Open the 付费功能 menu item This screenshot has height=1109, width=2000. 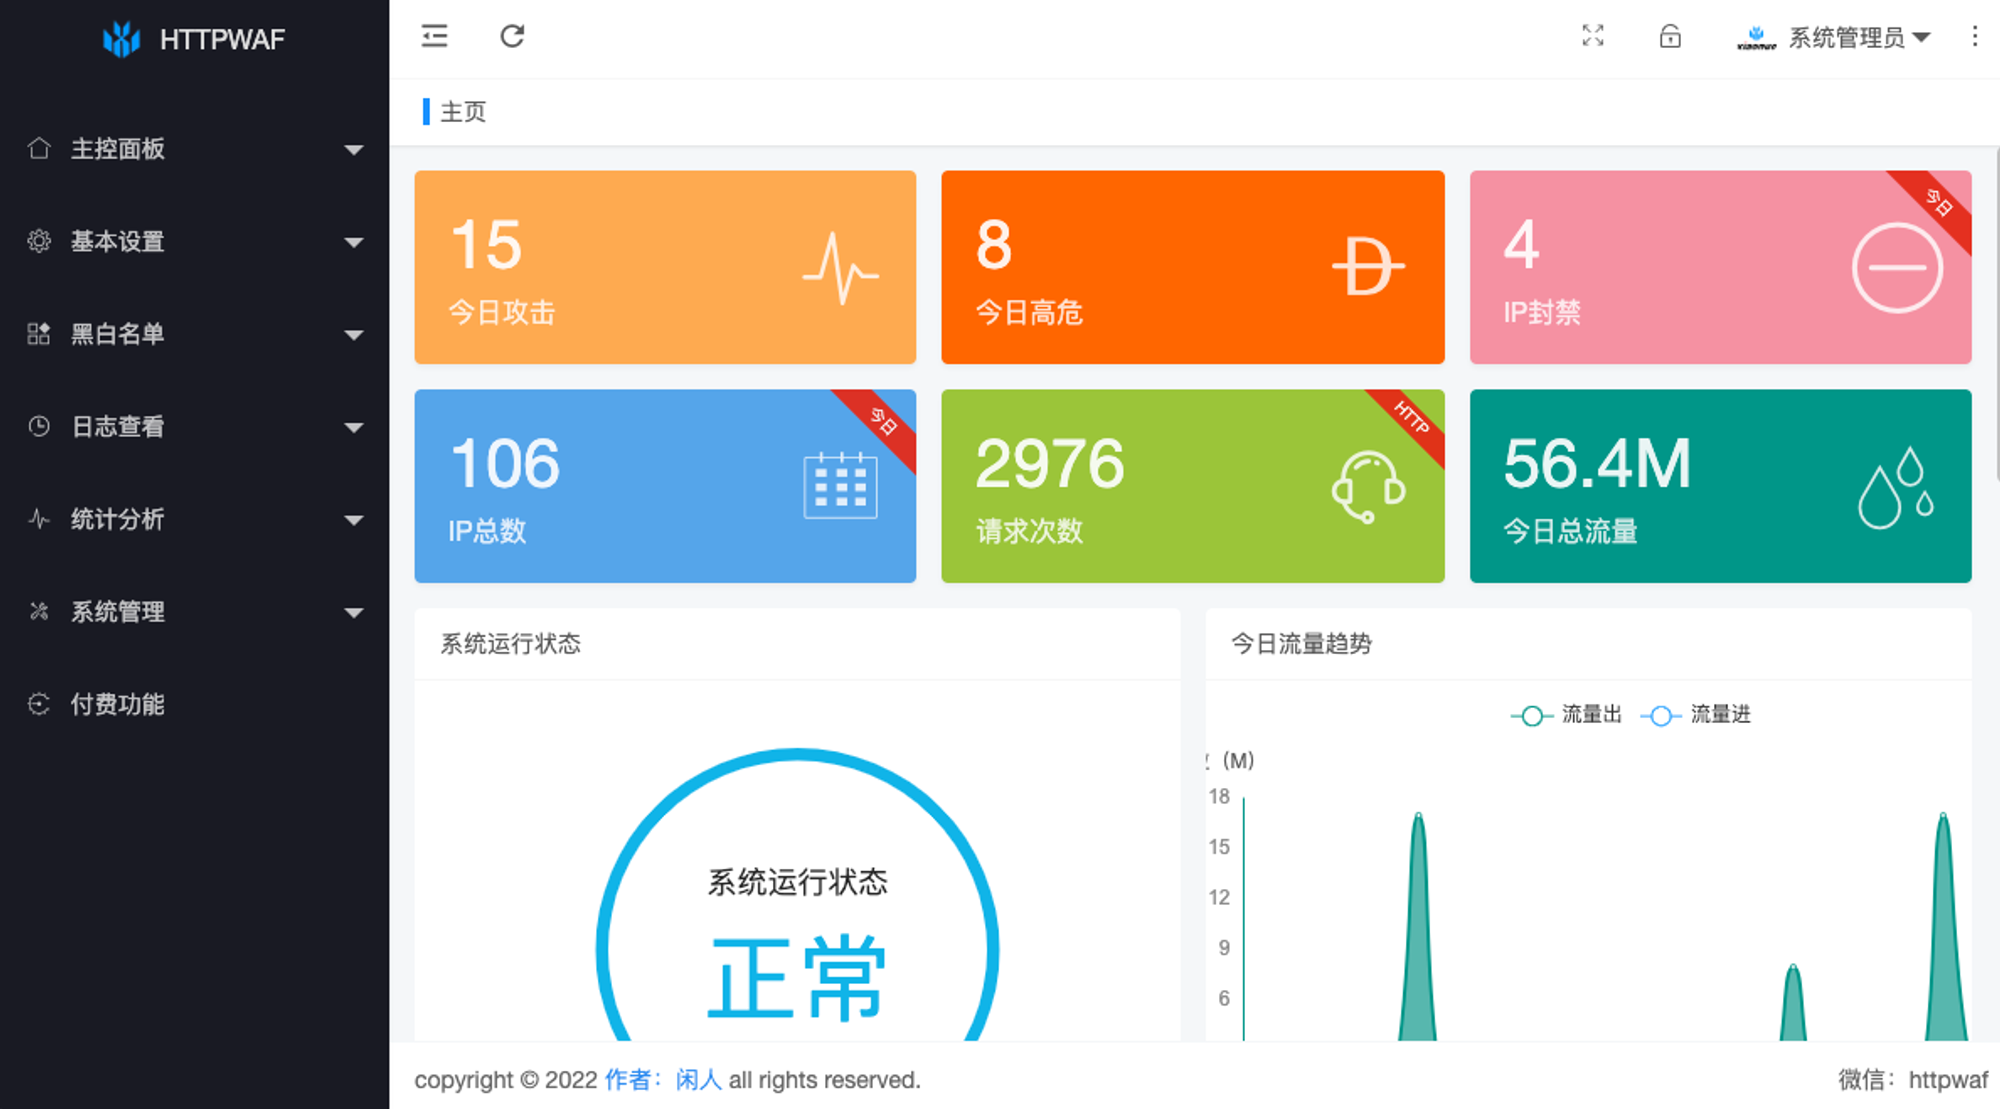point(118,705)
